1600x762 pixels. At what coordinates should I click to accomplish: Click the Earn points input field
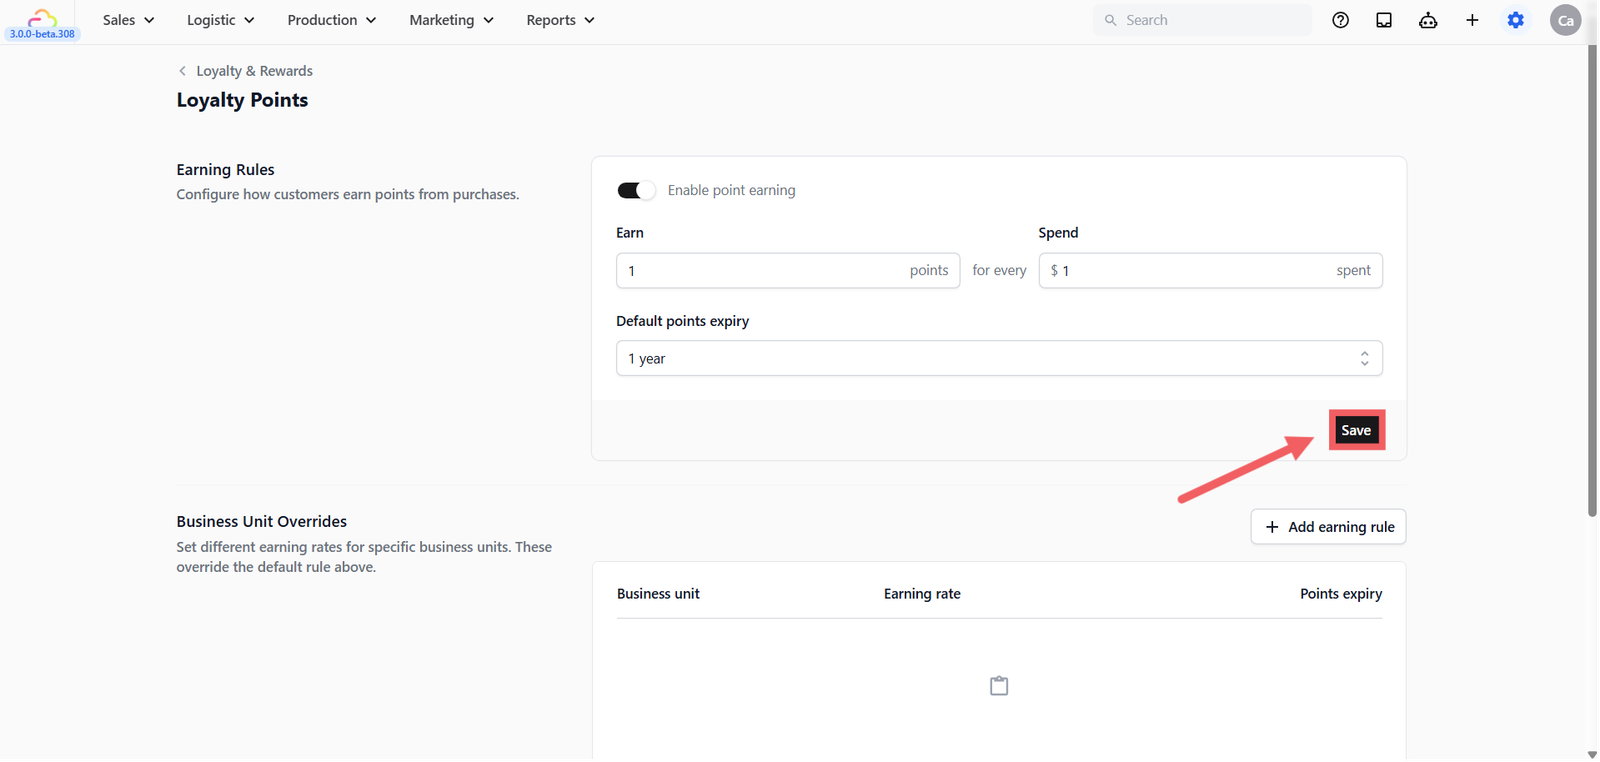pos(788,270)
